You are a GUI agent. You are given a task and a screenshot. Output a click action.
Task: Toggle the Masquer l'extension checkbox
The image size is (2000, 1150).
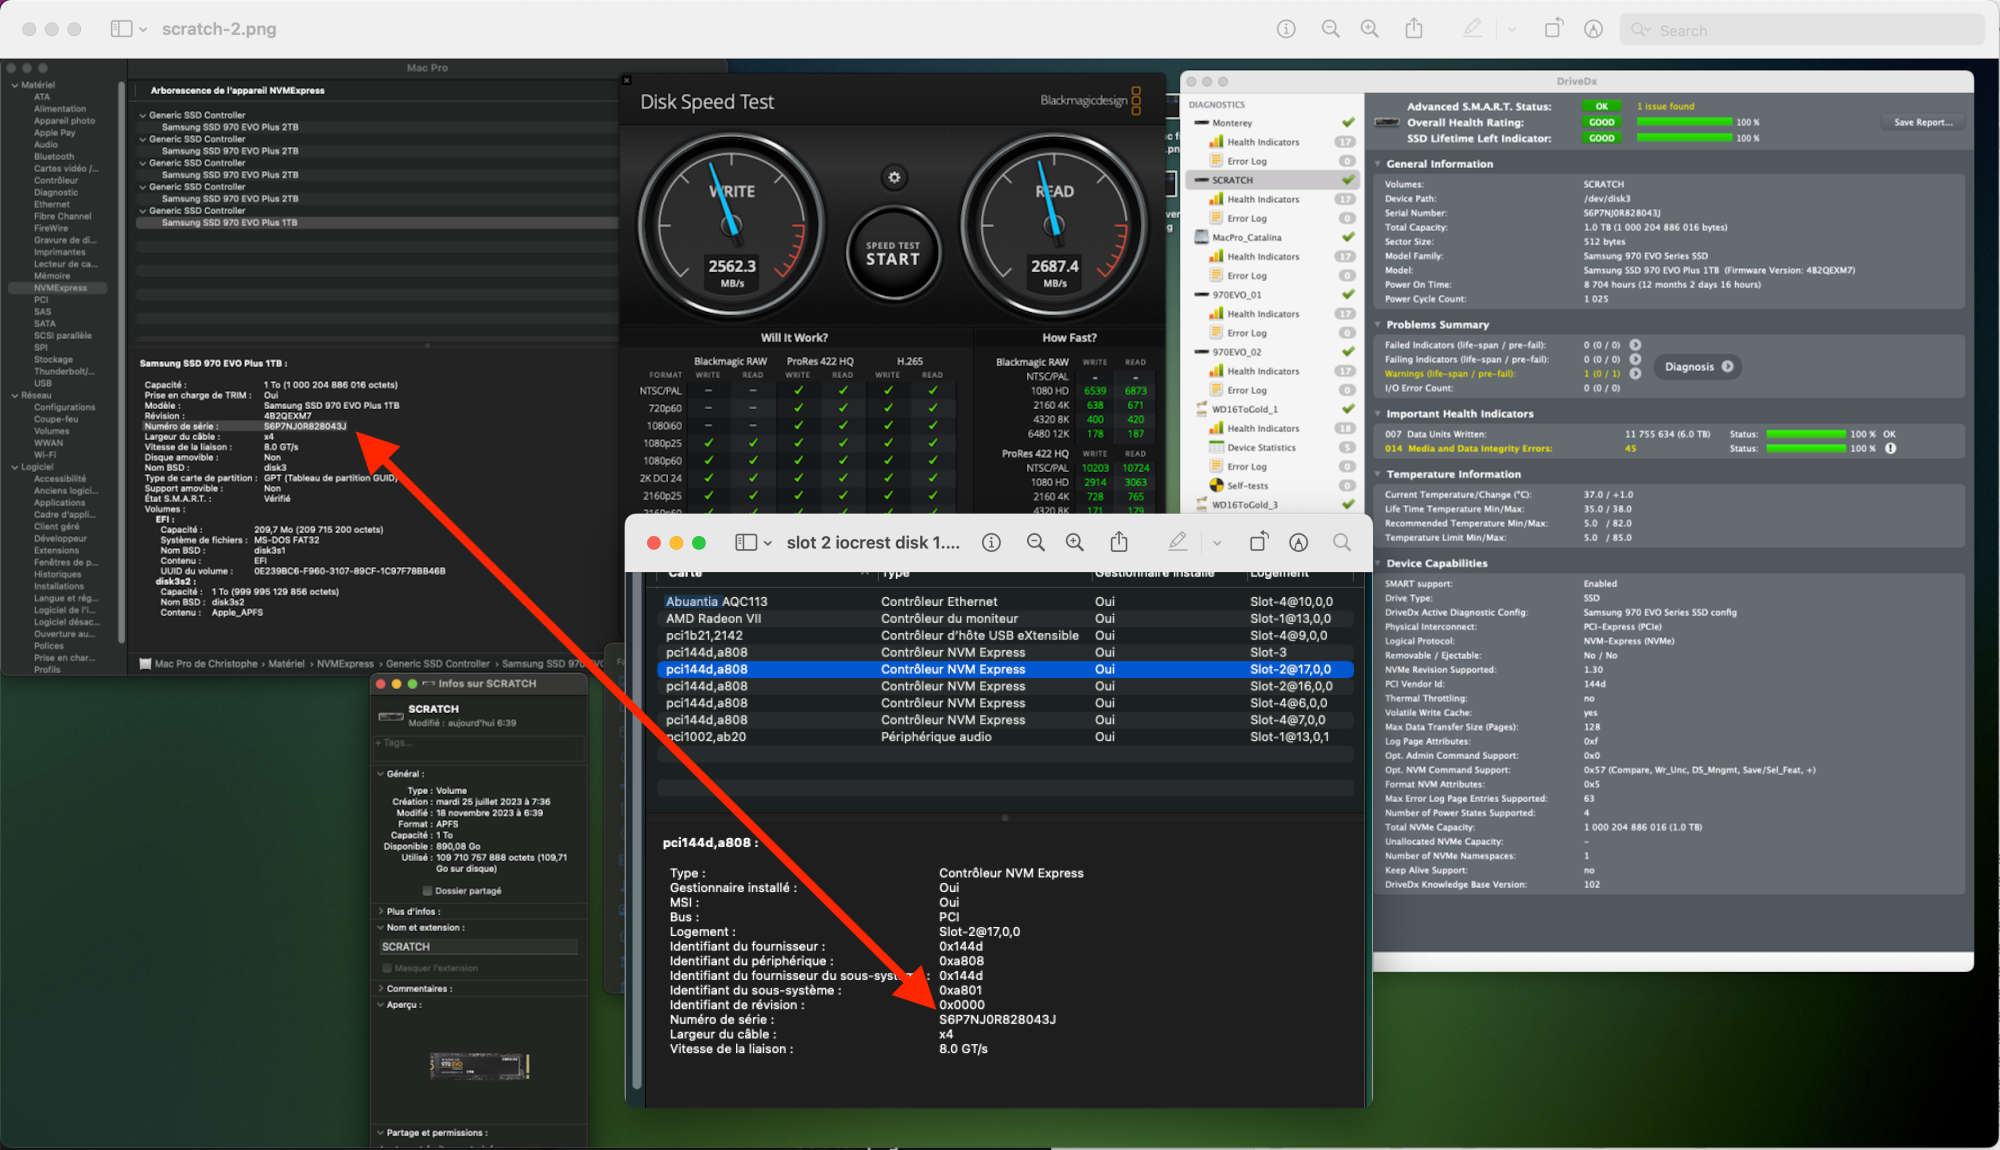coord(387,968)
